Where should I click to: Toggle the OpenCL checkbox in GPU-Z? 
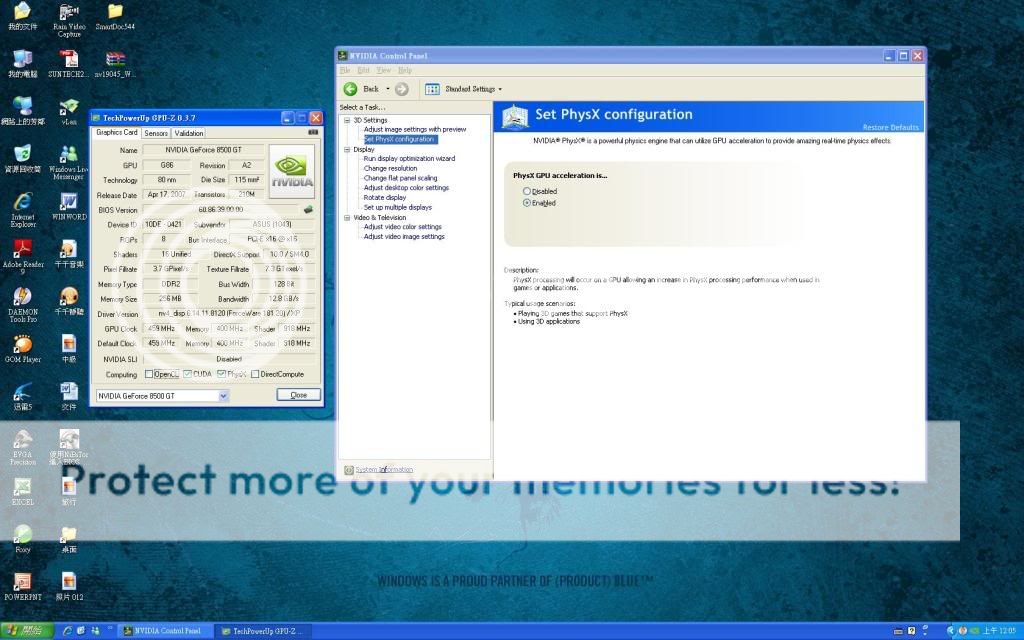point(149,374)
